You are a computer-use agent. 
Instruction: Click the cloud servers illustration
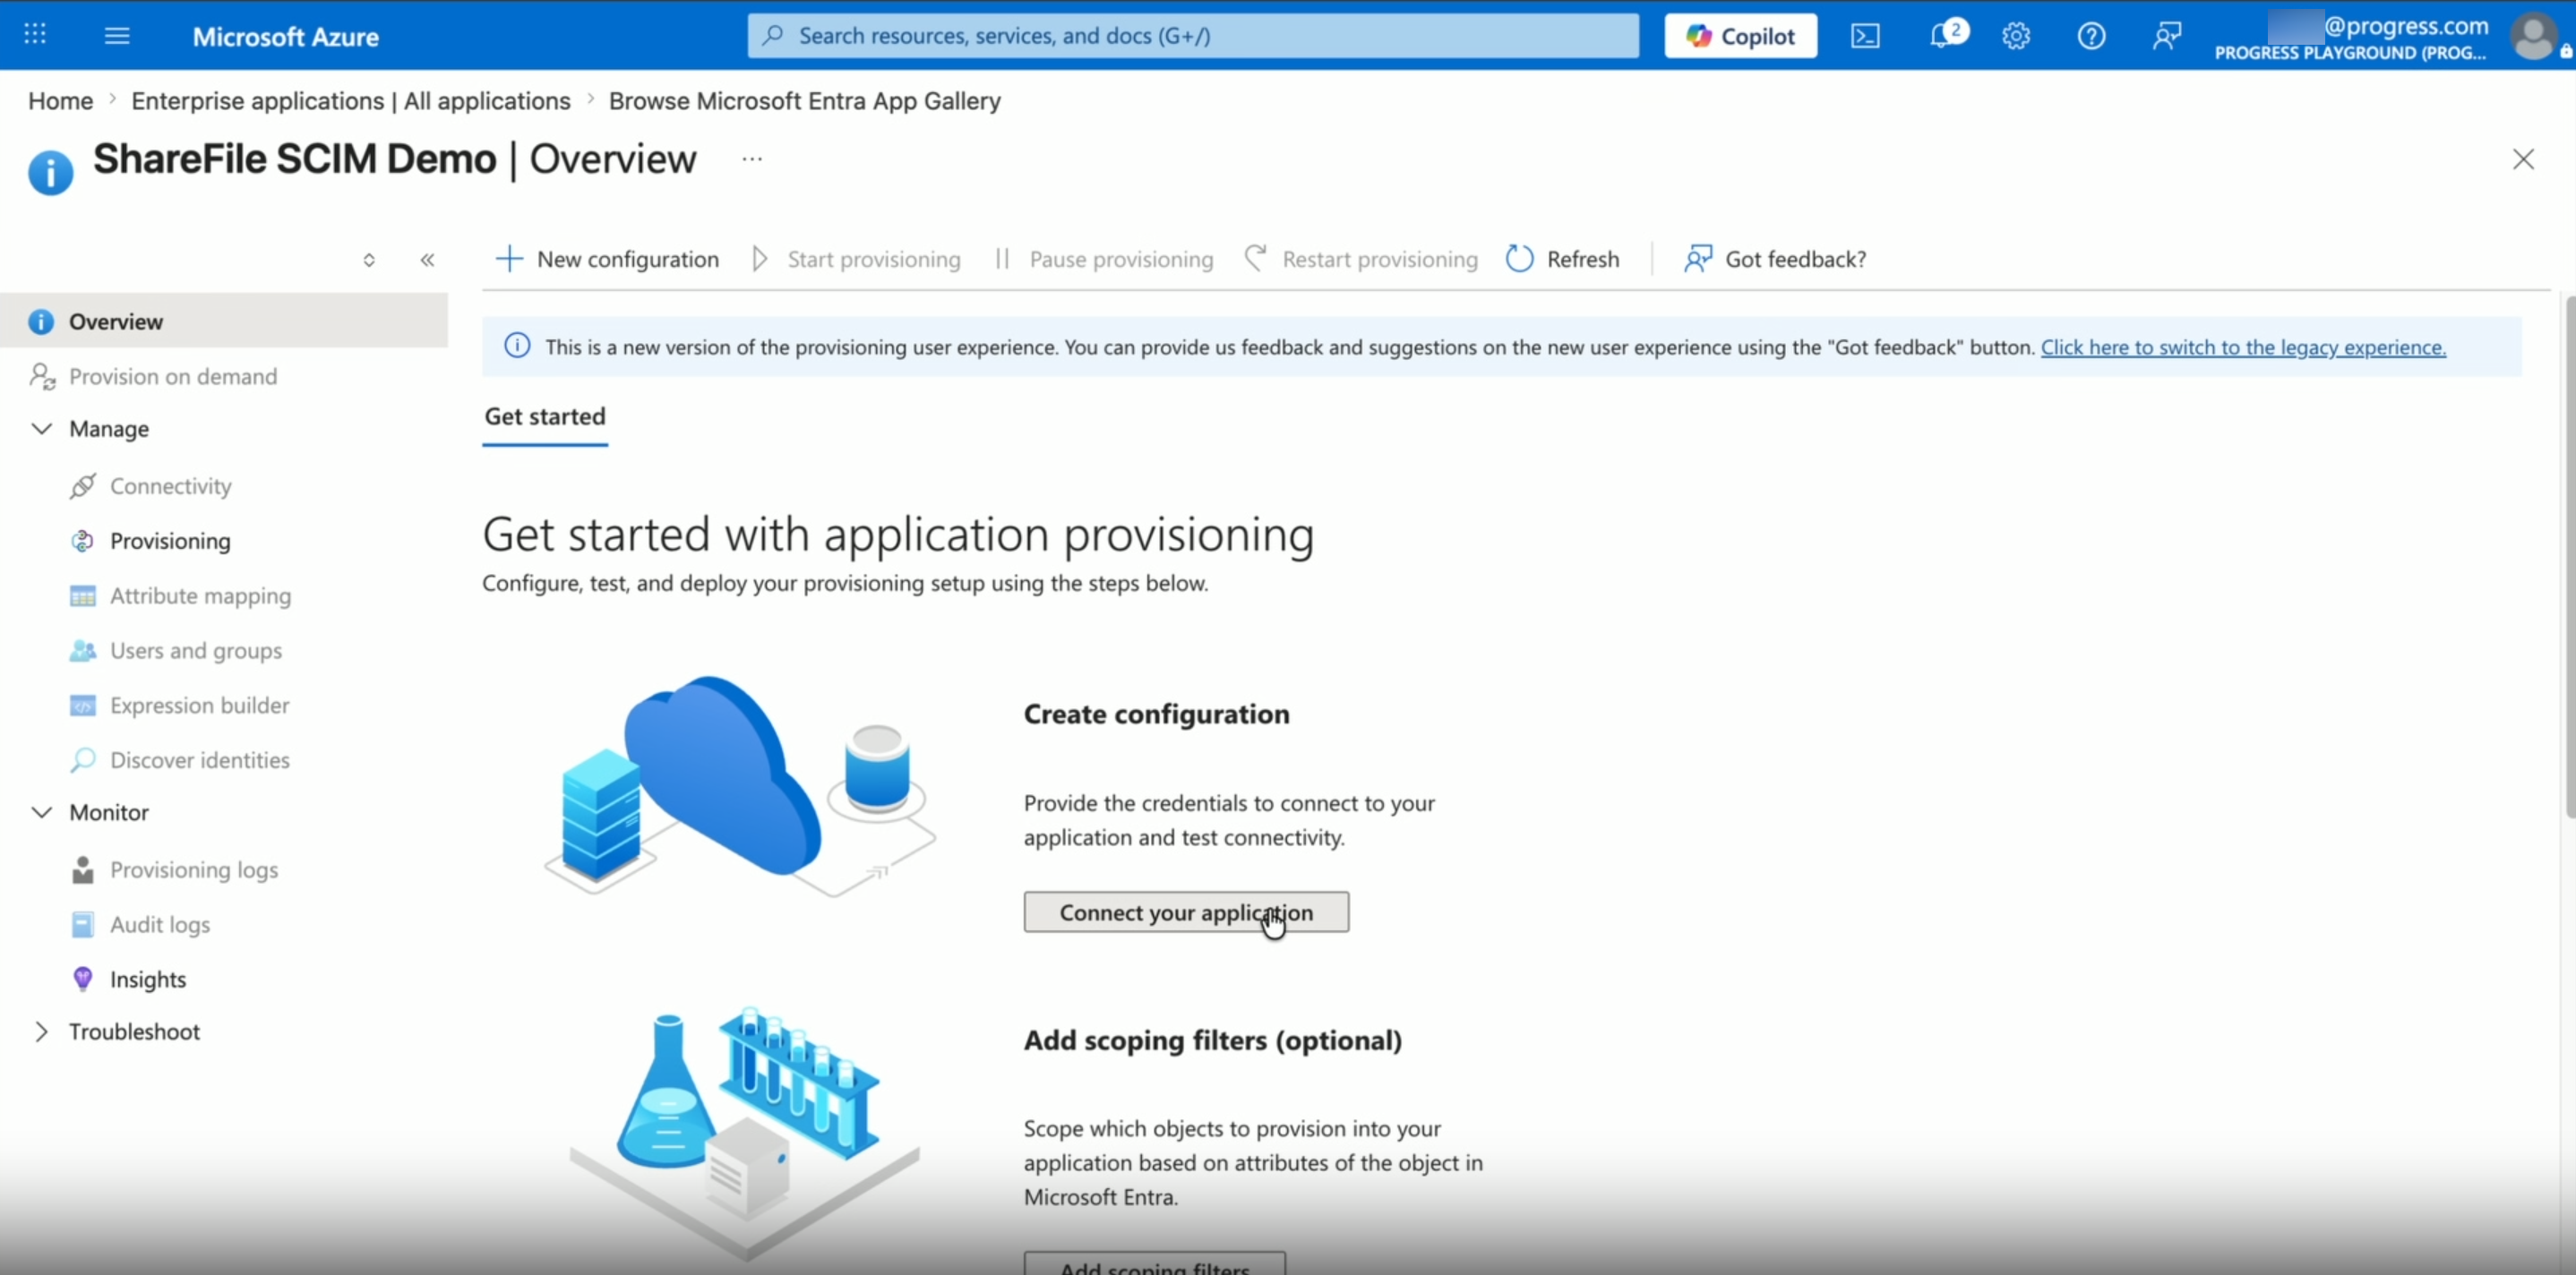click(740, 786)
